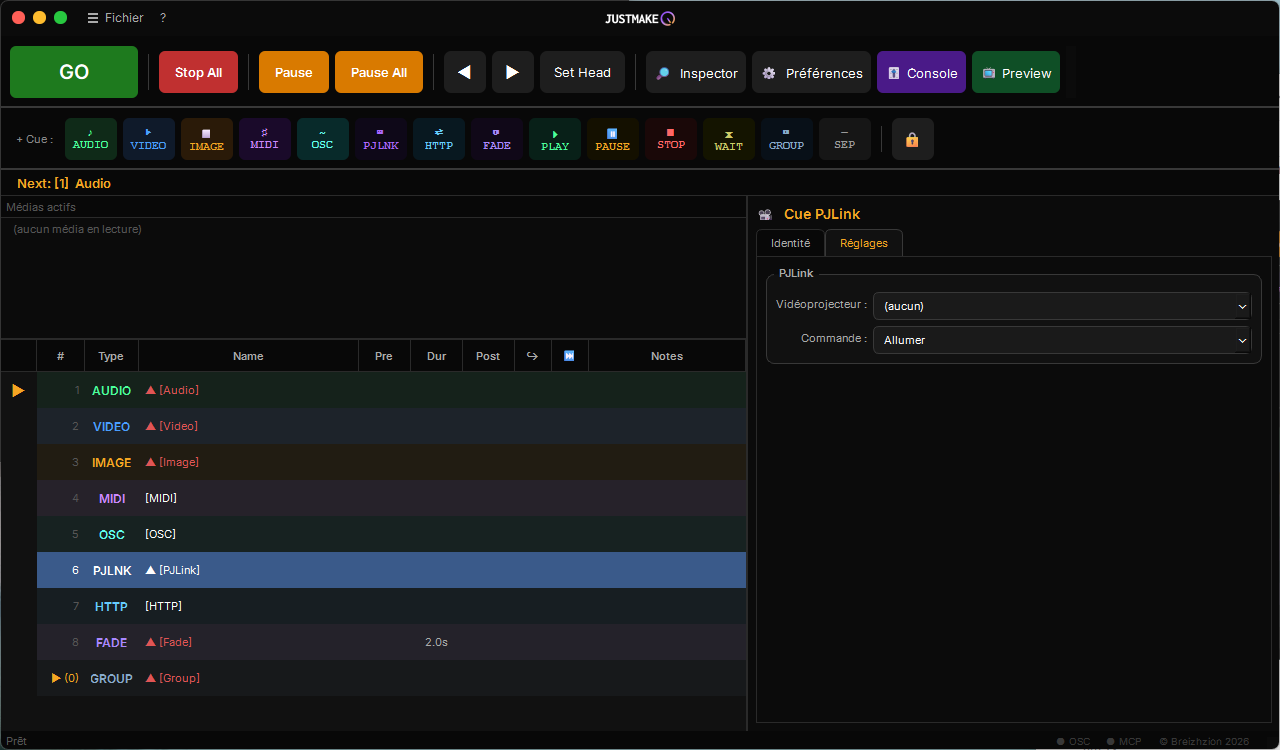Image resolution: width=1280 pixels, height=750 pixels.
Task: Click the red Stop All button
Action: click(198, 72)
